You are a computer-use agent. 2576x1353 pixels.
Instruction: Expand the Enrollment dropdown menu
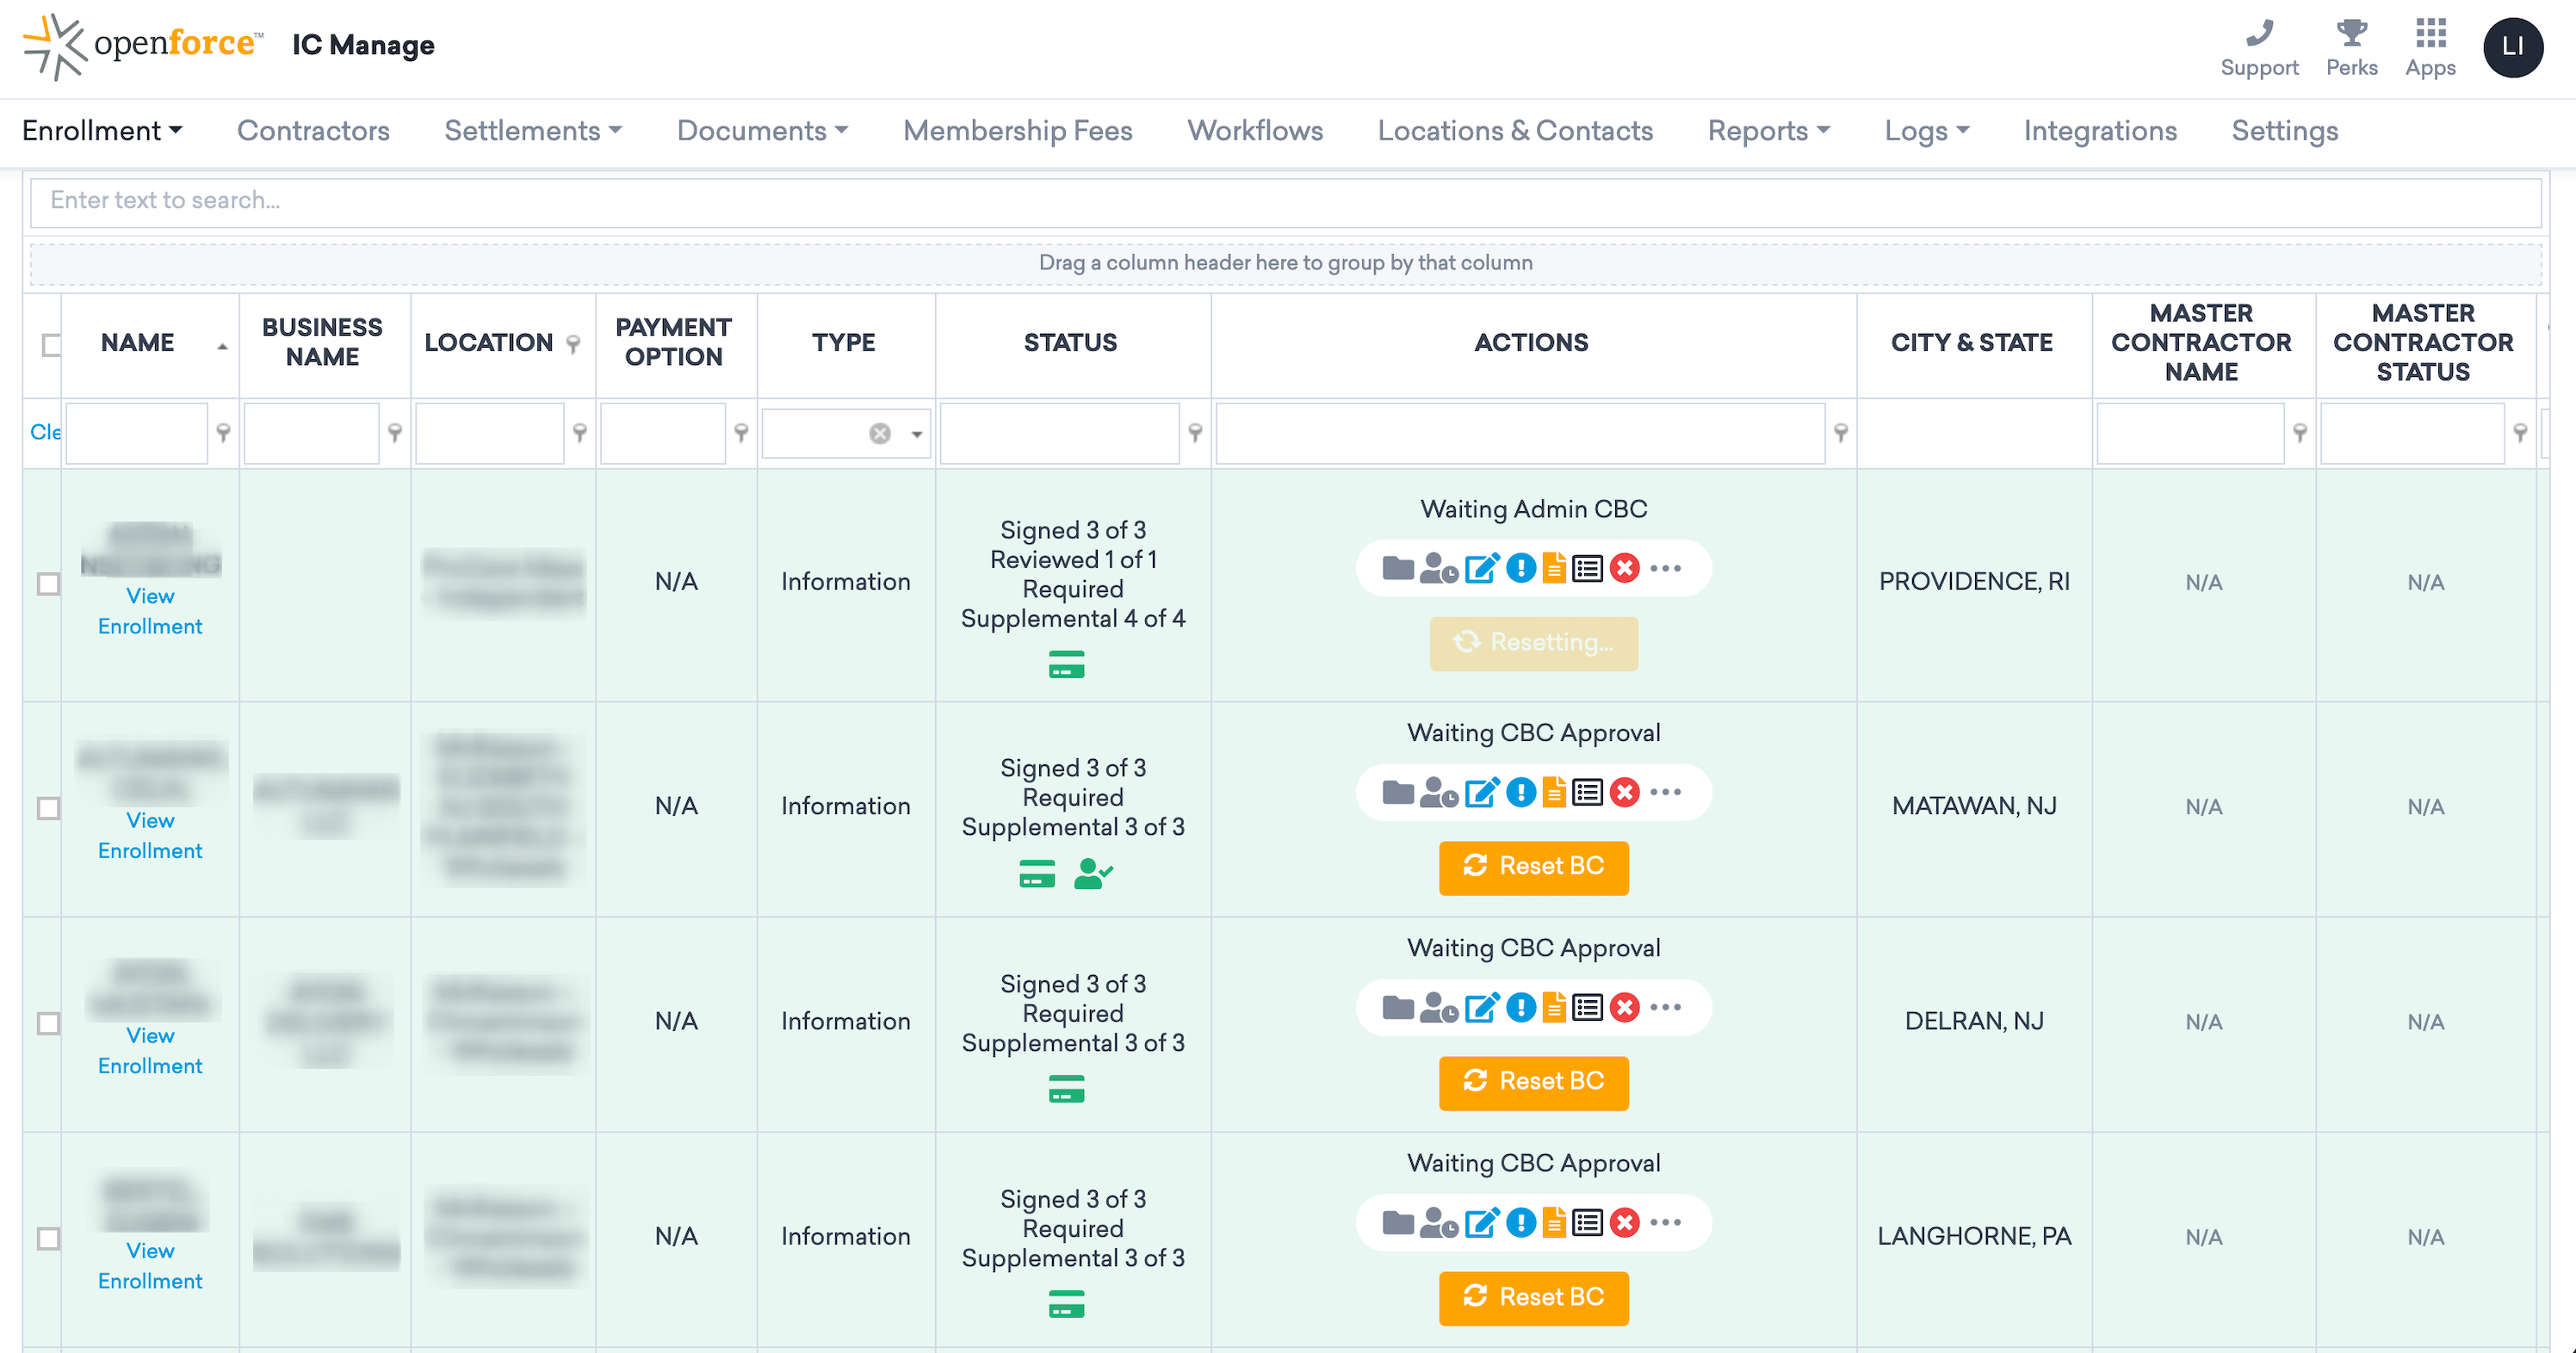pyautogui.click(x=102, y=131)
